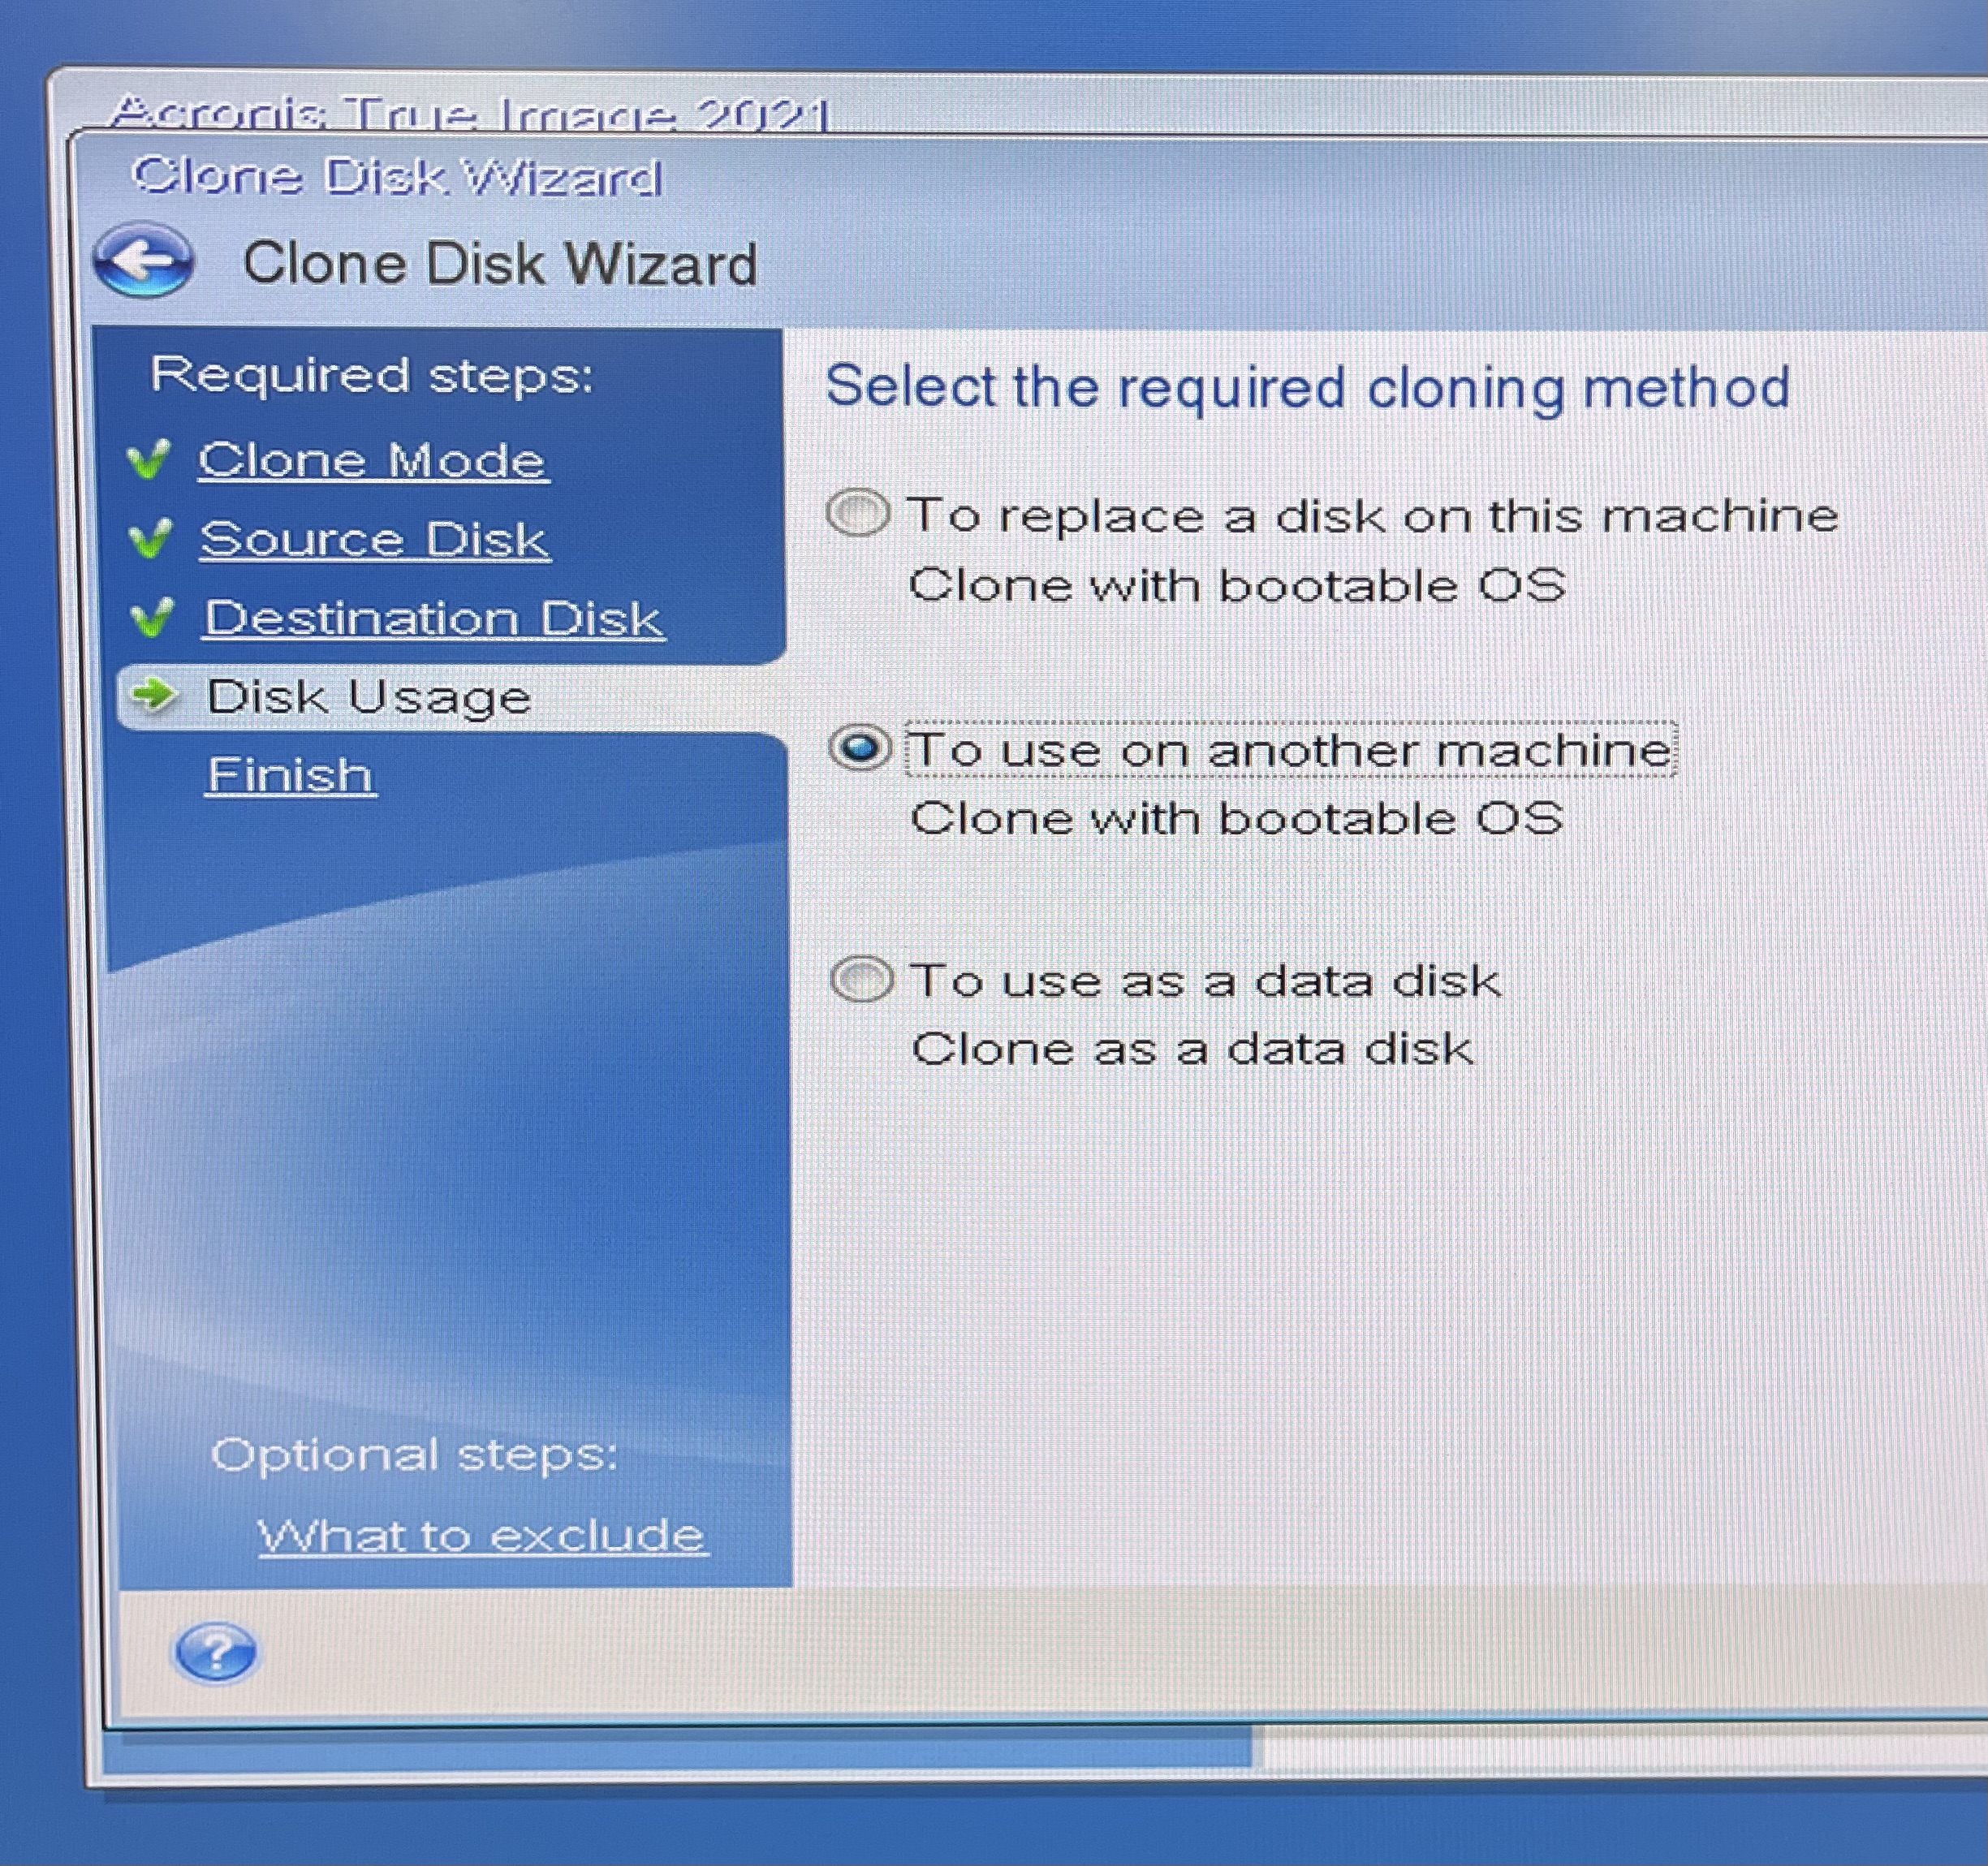The height and width of the screenshot is (1866, 1988).
Task: Open help with the question mark icon
Action: [x=215, y=1652]
